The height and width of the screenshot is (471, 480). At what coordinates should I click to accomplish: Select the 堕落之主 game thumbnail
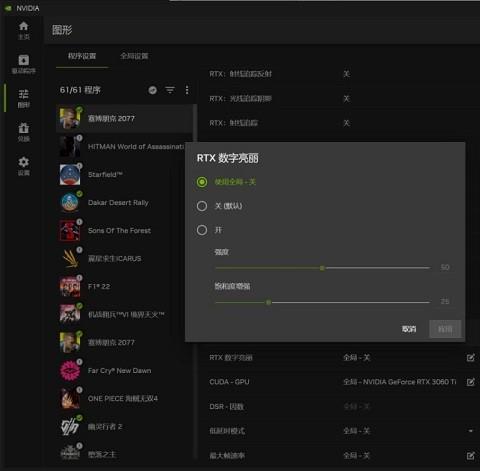(x=70, y=453)
